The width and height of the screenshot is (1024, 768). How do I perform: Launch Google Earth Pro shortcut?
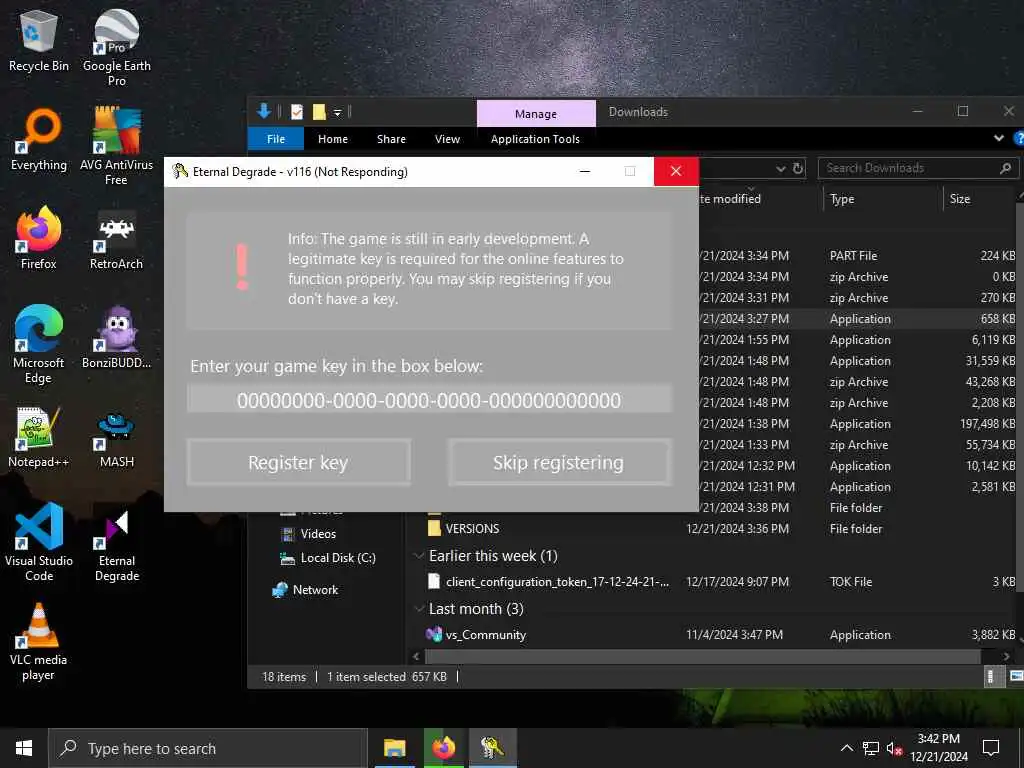point(116,47)
